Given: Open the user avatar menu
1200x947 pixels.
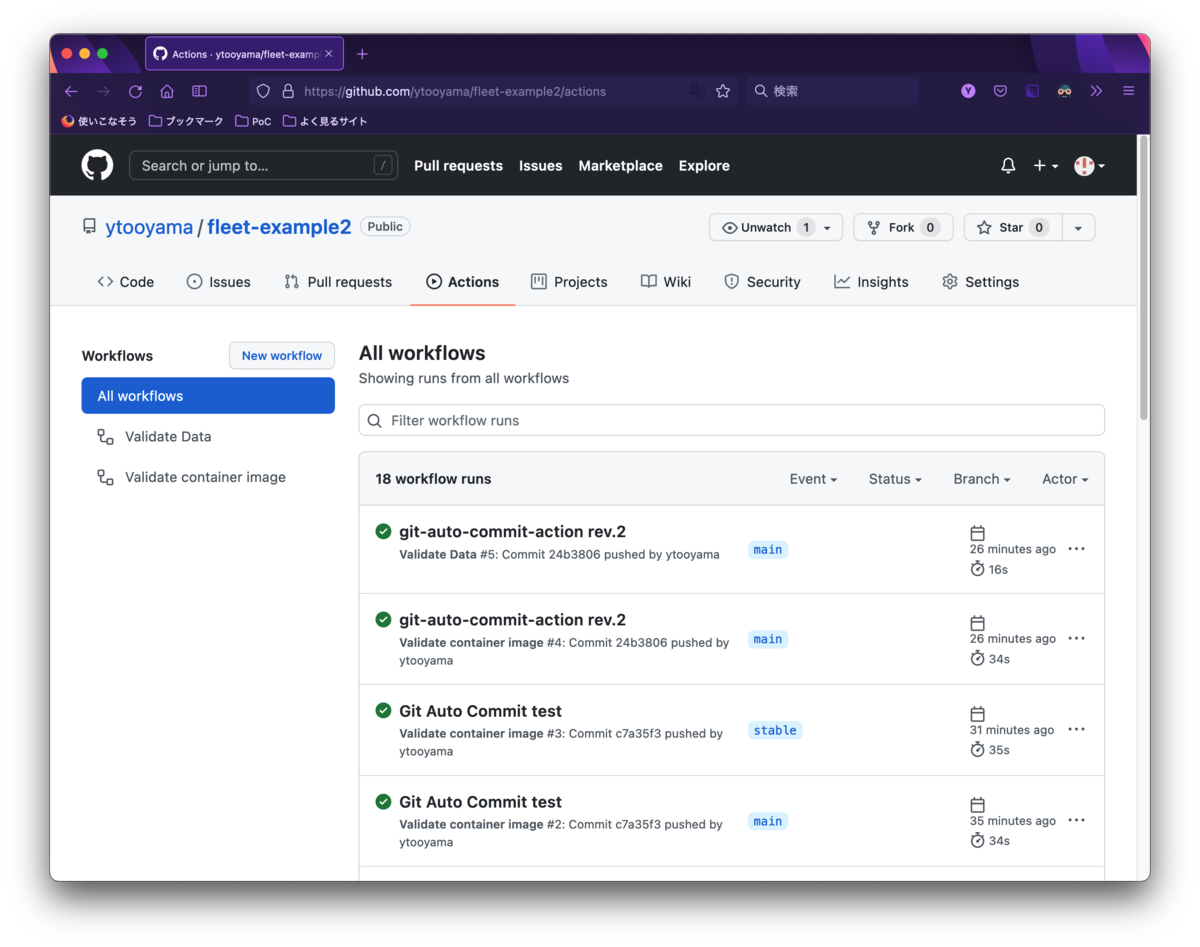Looking at the screenshot, I should (1089, 166).
